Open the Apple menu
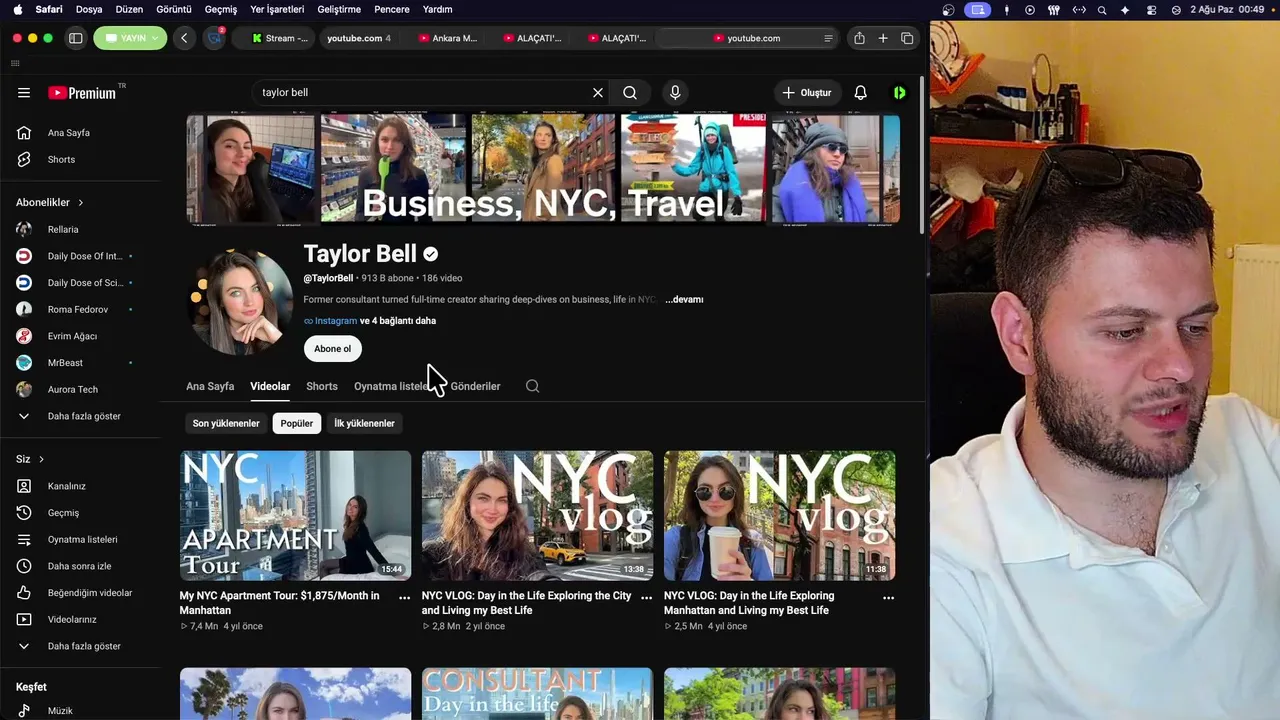1280x720 pixels. [x=17, y=9]
